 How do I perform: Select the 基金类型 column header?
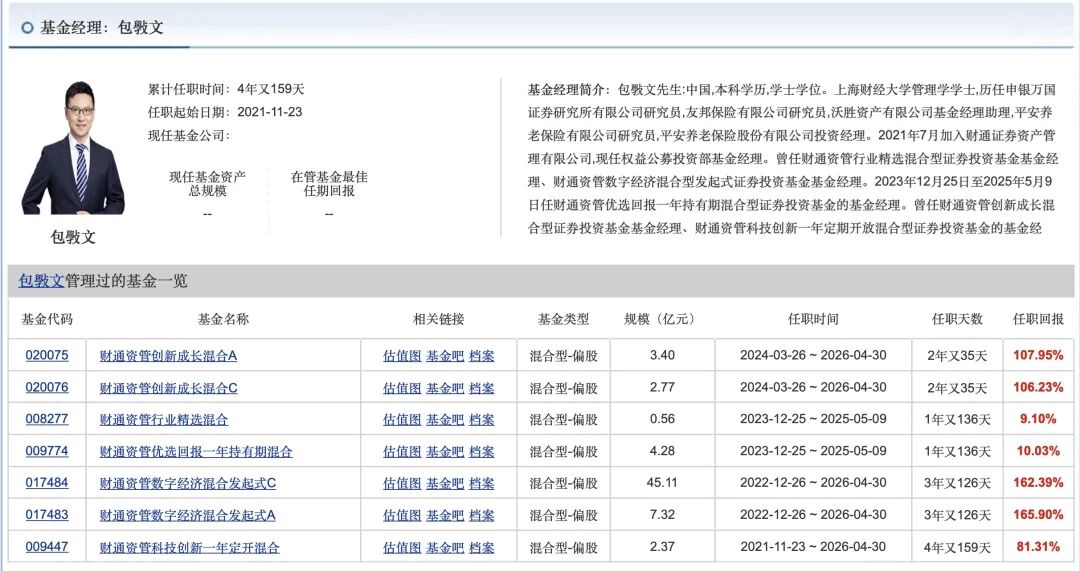tap(563, 319)
